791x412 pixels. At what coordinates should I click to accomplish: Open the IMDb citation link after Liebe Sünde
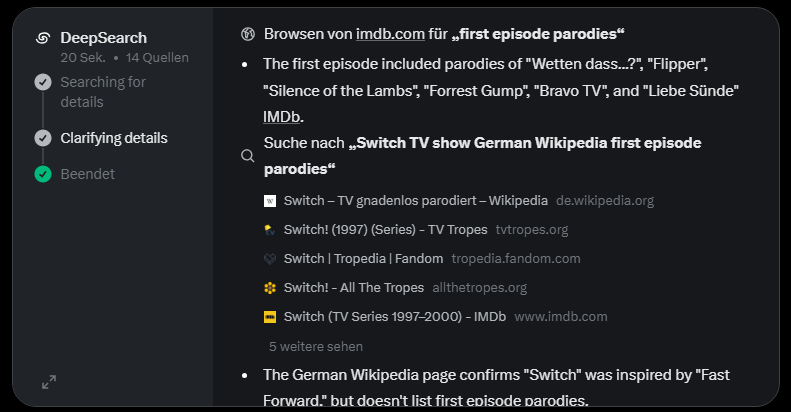pyautogui.click(x=281, y=116)
